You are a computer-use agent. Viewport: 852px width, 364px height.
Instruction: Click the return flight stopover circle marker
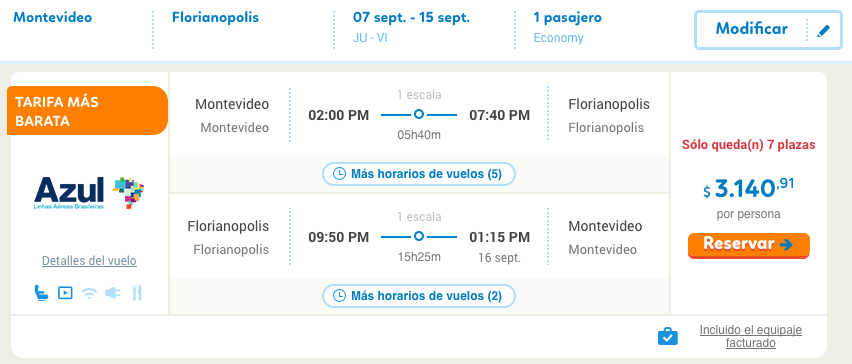[418, 236]
